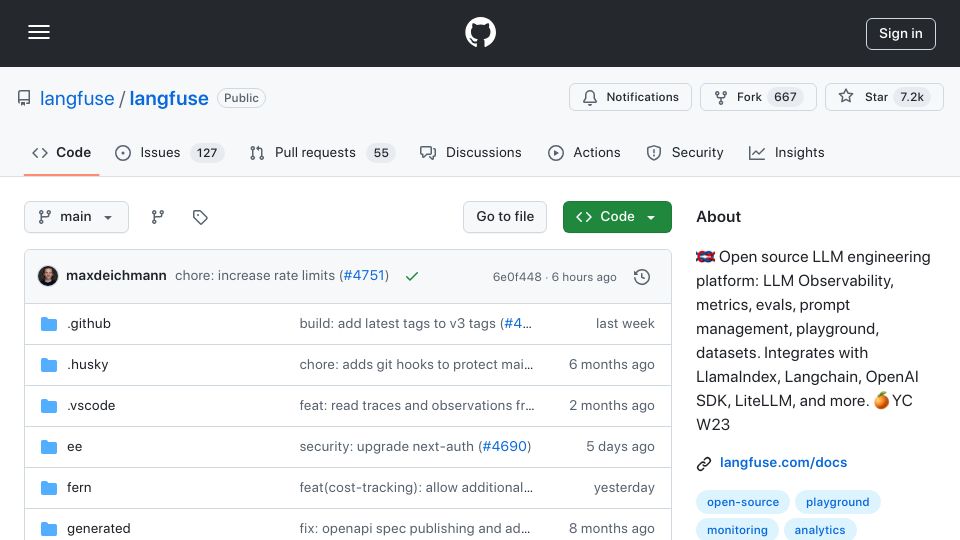This screenshot has height=540, width=960.
Task: Click the analytics topic tag
Action: (820, 530)
